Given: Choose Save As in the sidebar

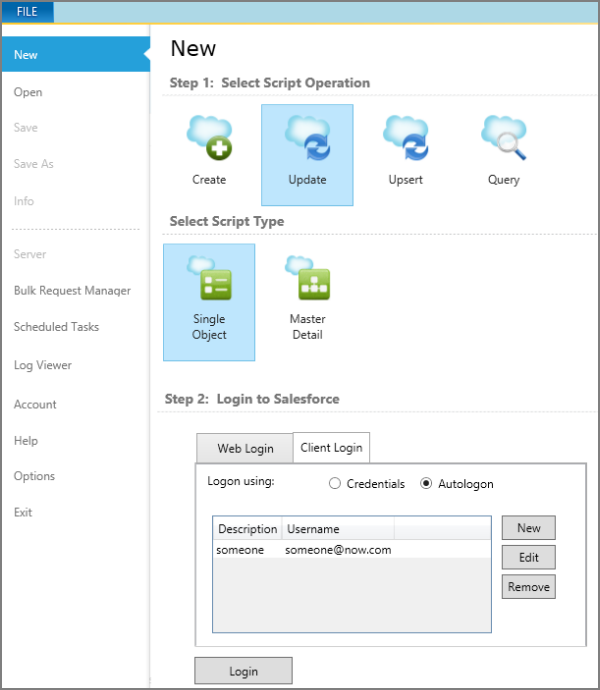Looking at the screenshot, I should (x=33, y=164).
